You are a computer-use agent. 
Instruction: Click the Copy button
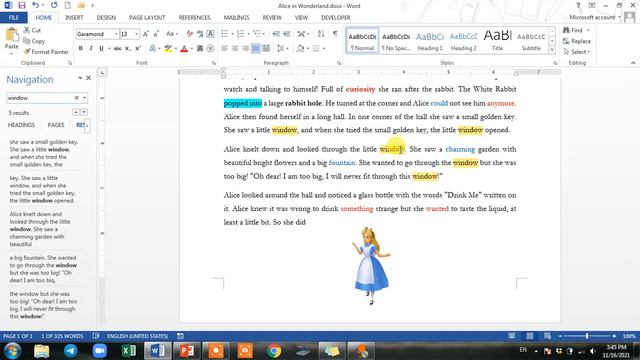[x=34, y=41]
